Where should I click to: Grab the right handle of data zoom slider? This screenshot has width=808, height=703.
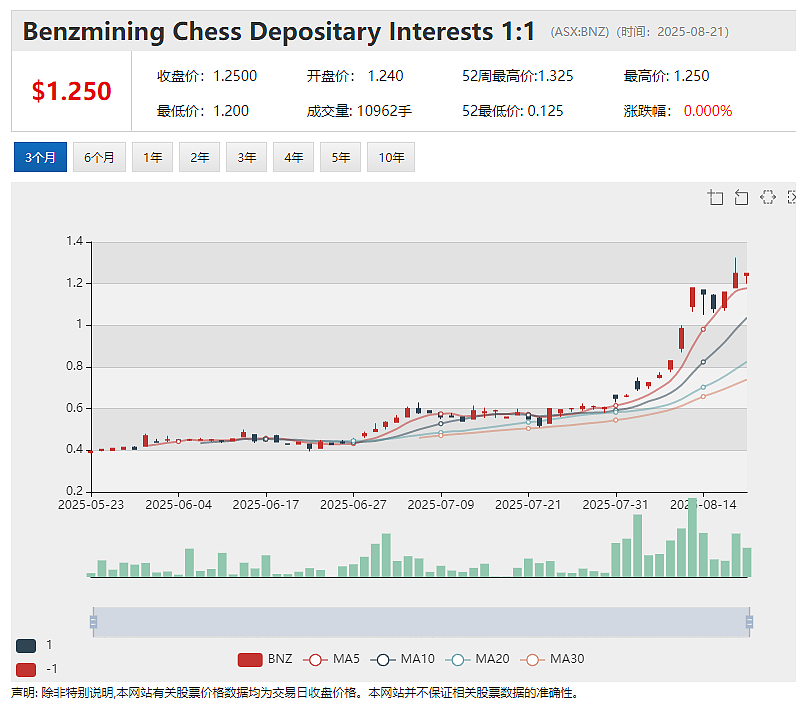click(749, 622)
